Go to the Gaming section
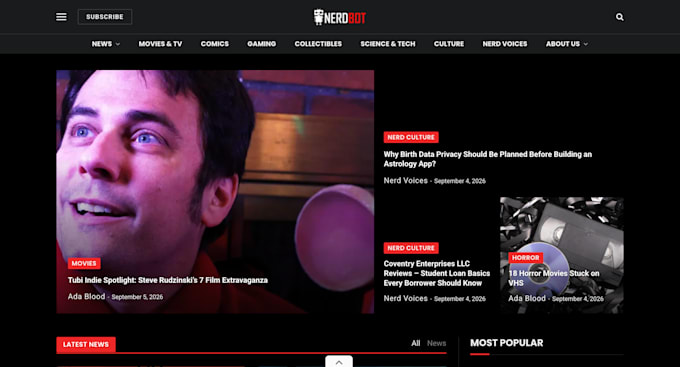680x367 pixels. tap(262, 44)
